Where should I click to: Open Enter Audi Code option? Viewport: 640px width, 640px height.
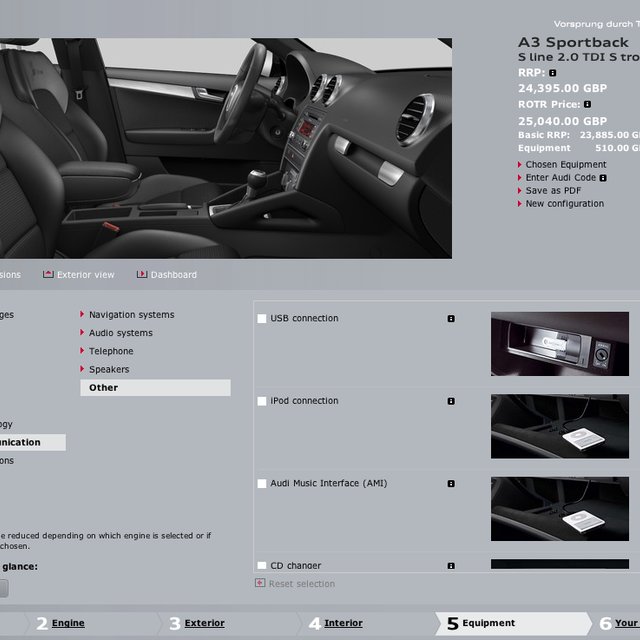(x=561, y=178)
